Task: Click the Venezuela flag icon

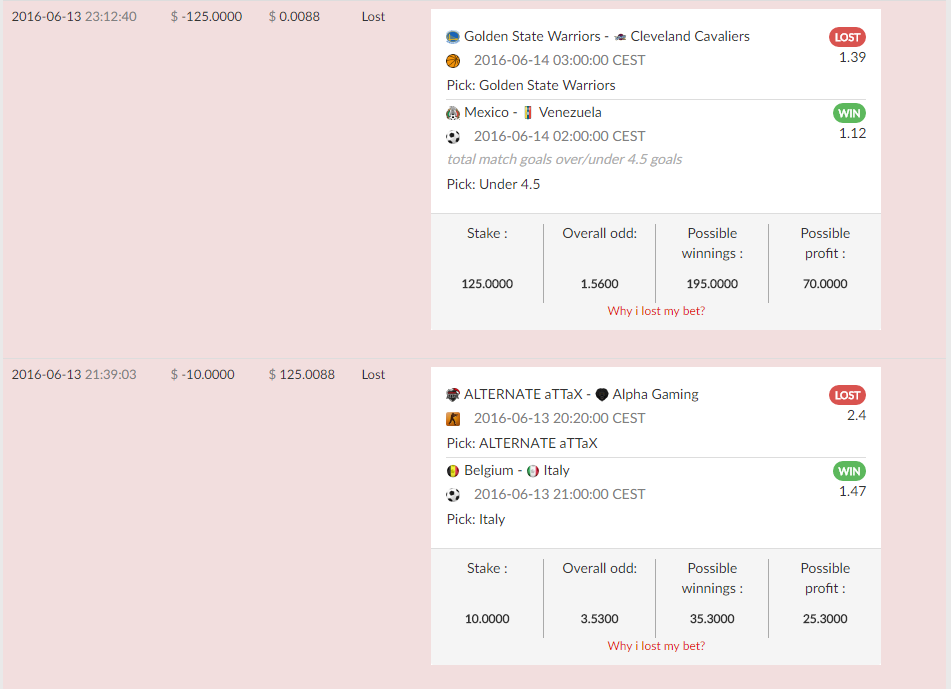Action: point(528,113)
